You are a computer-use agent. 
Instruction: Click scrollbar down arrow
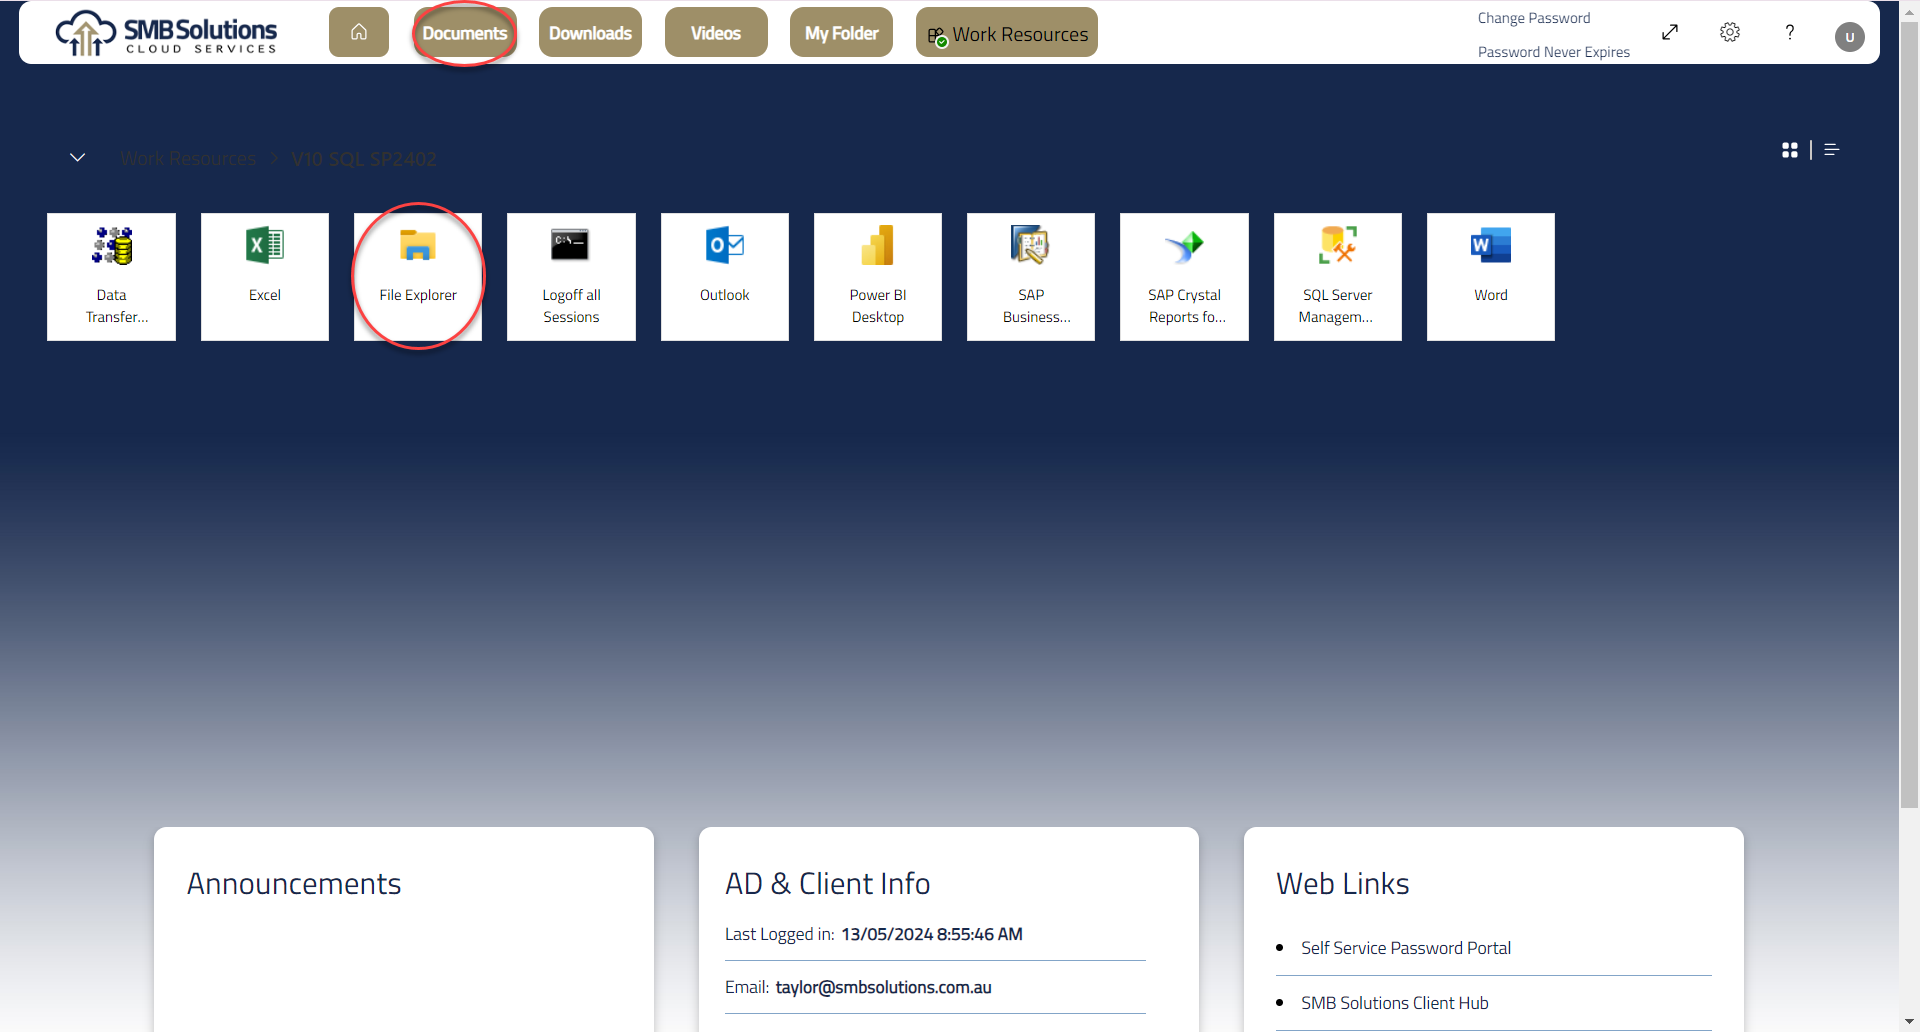tap(1909, 1021)
